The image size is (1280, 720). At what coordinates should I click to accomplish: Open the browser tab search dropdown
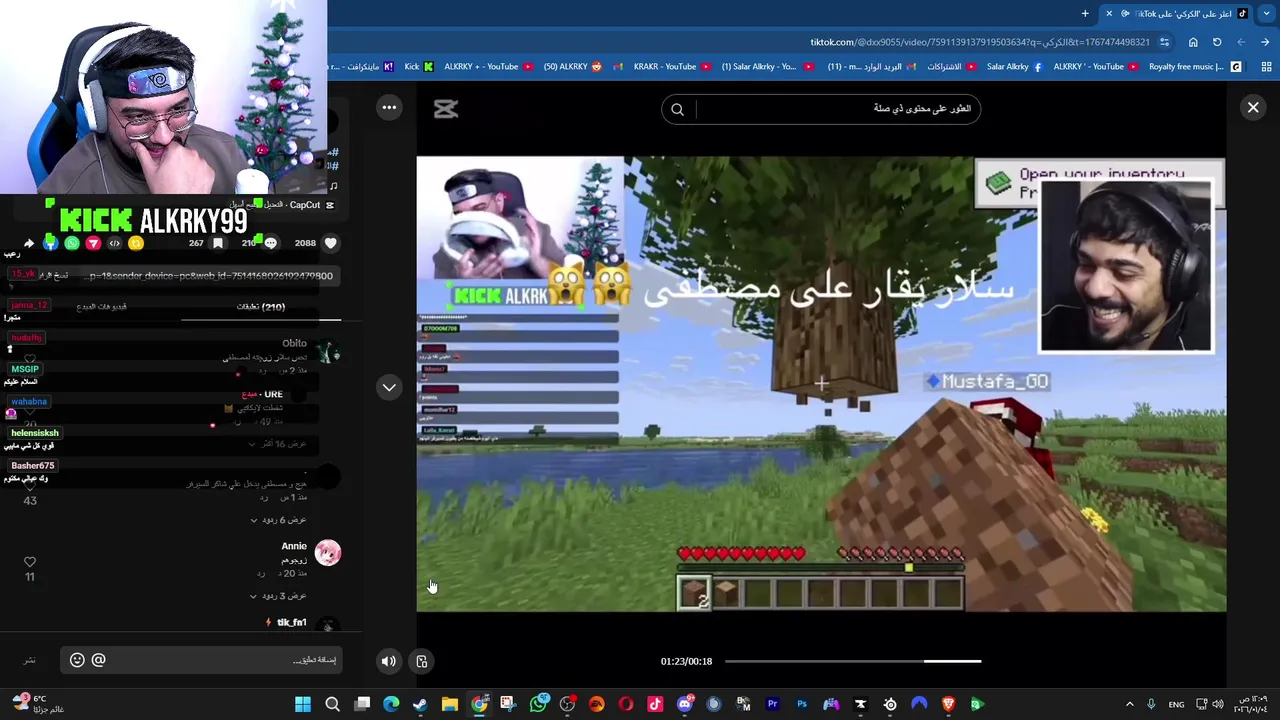tap(1268, 13)
